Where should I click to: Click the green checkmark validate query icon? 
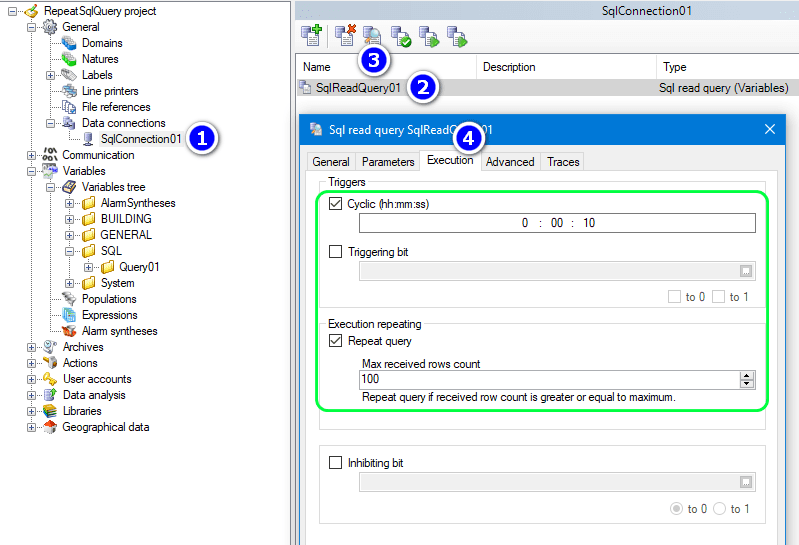click(x=401, y=37)
